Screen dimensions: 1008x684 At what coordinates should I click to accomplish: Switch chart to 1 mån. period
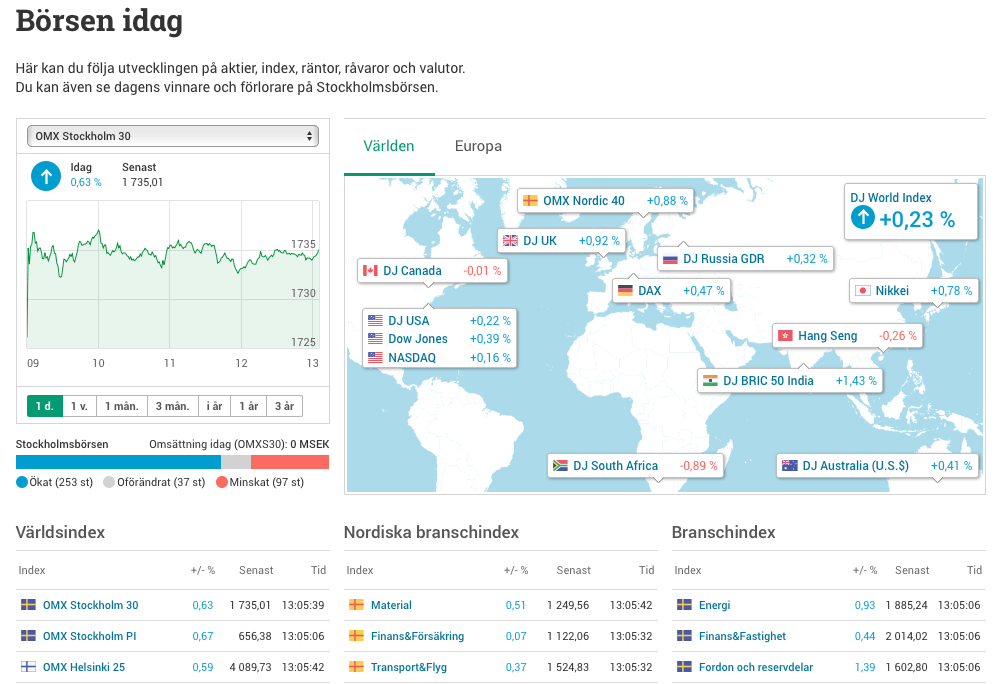point(120,406)
